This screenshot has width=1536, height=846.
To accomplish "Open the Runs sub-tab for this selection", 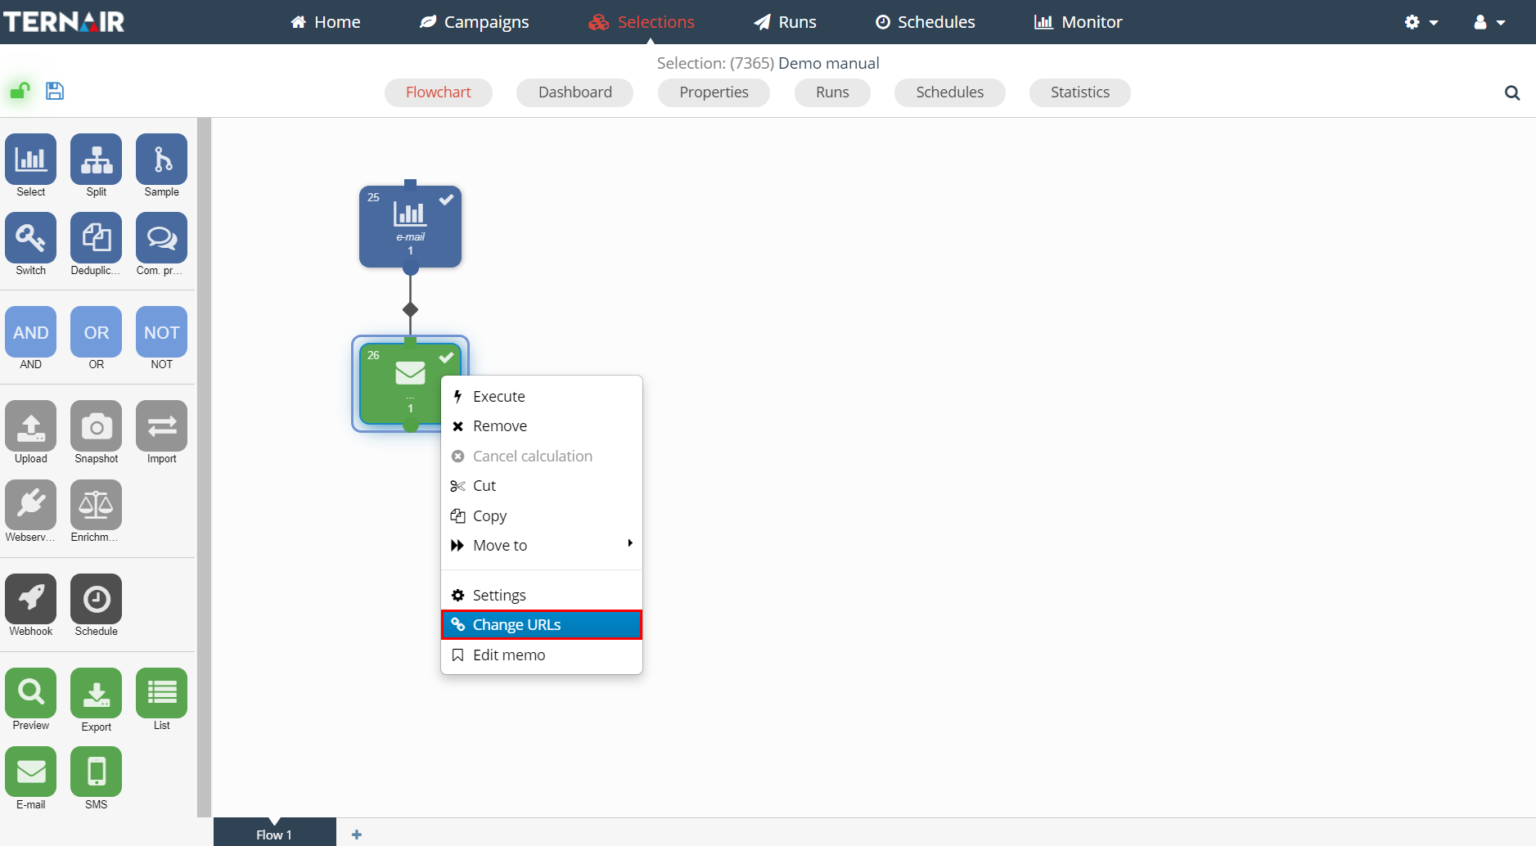I will coord(832,92).
